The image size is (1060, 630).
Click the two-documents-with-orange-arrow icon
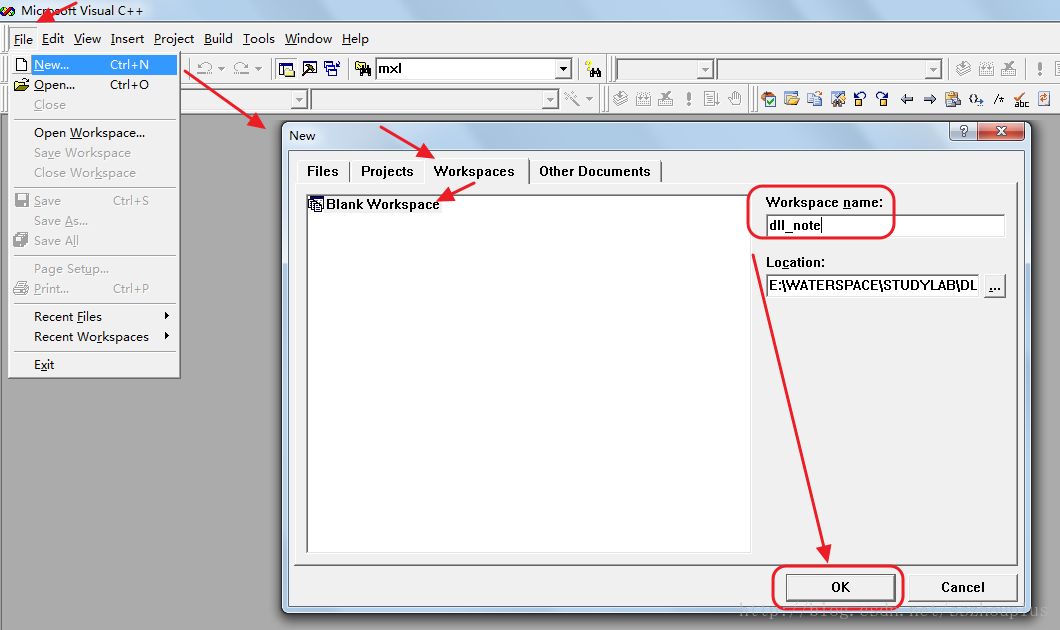click(x=815, y=99)
